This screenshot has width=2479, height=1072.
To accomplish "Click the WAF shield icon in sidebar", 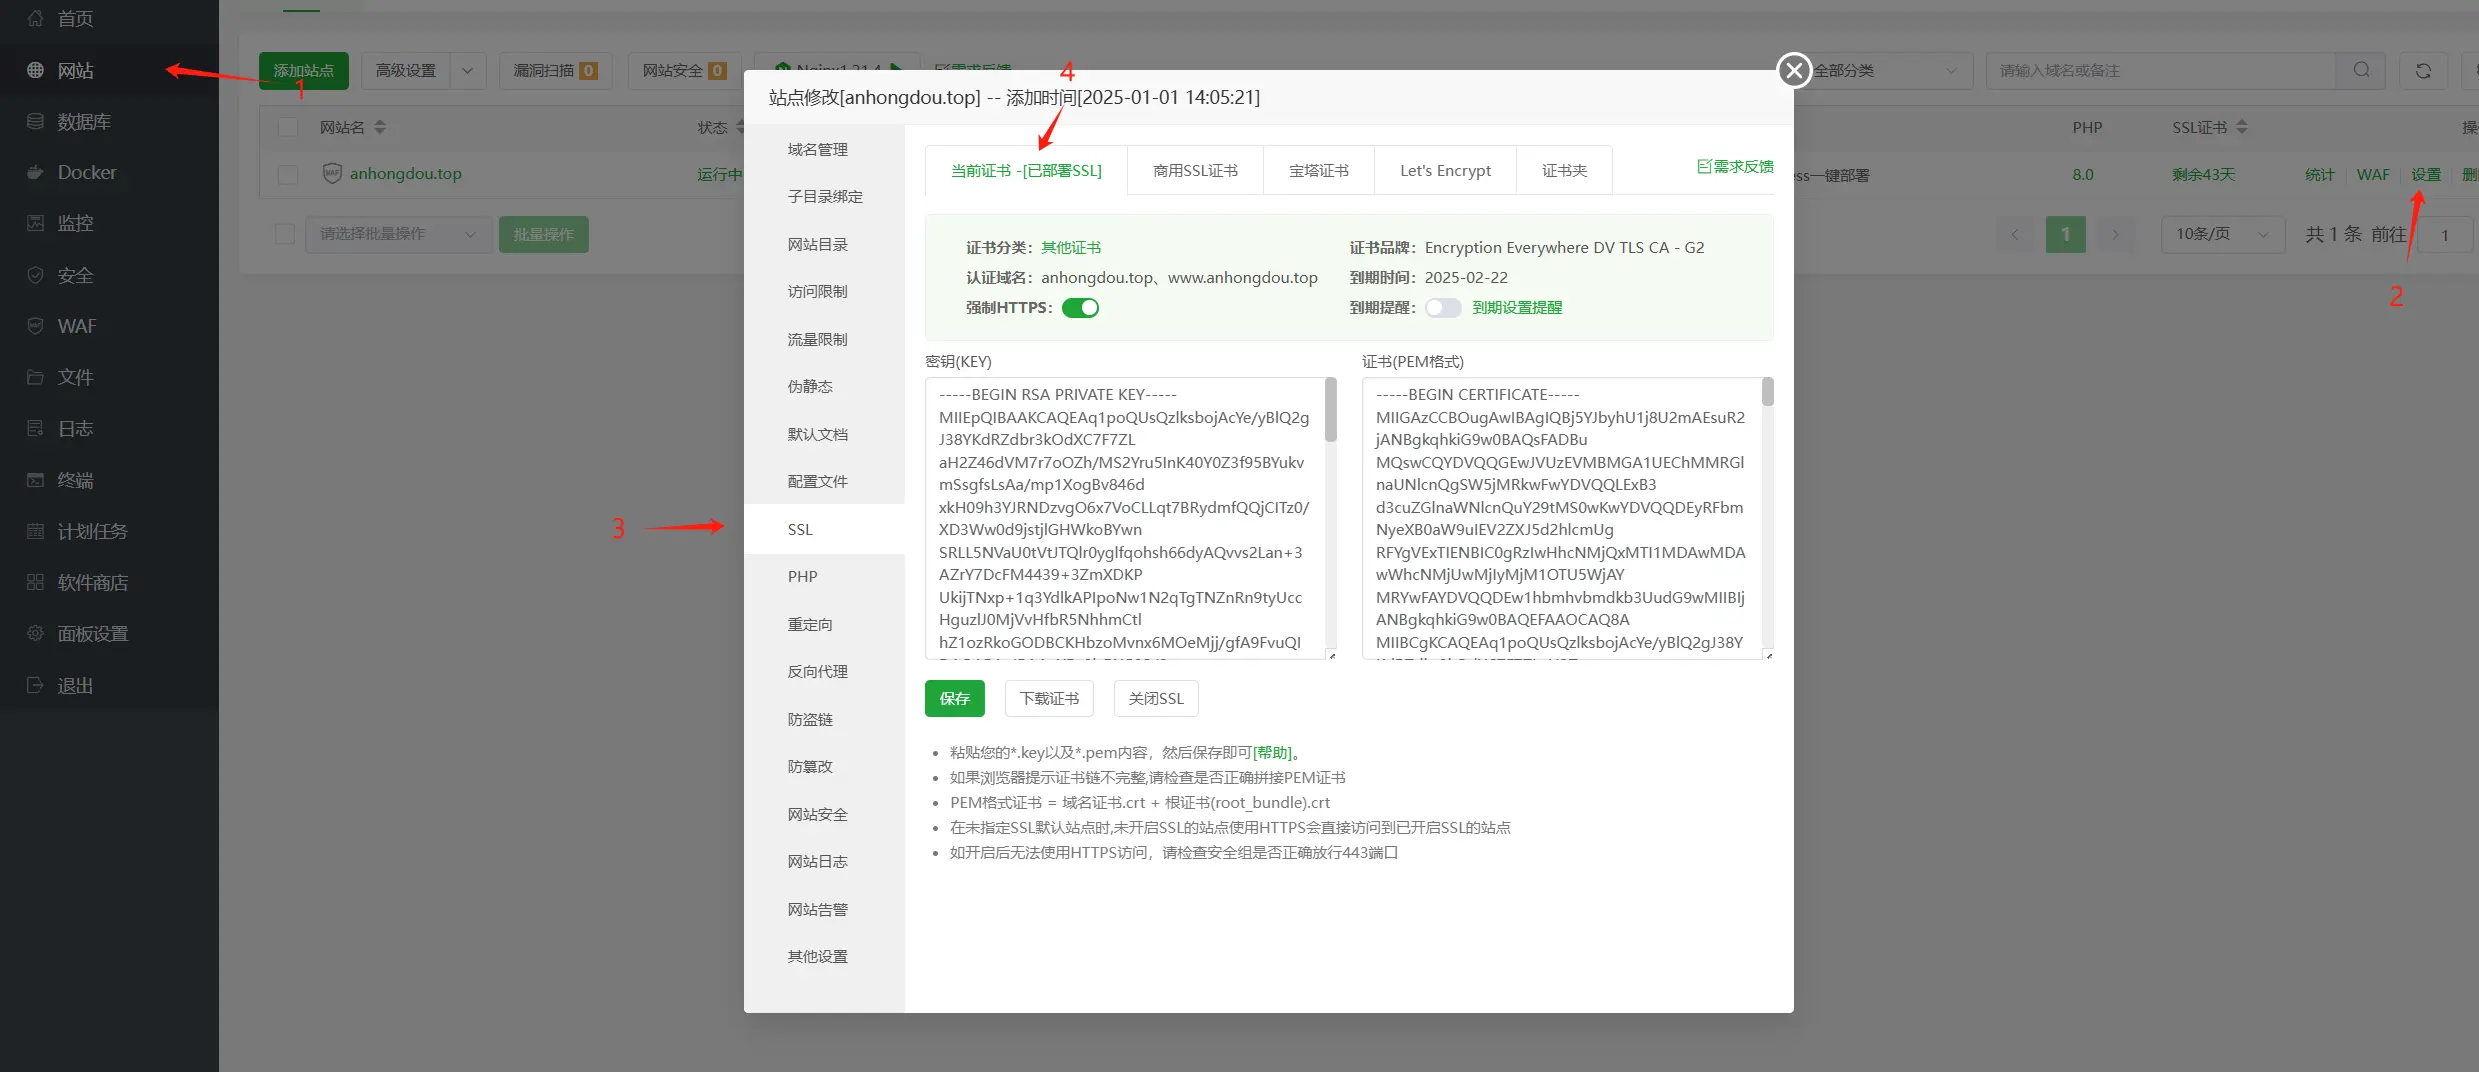I will click(35, 326).
